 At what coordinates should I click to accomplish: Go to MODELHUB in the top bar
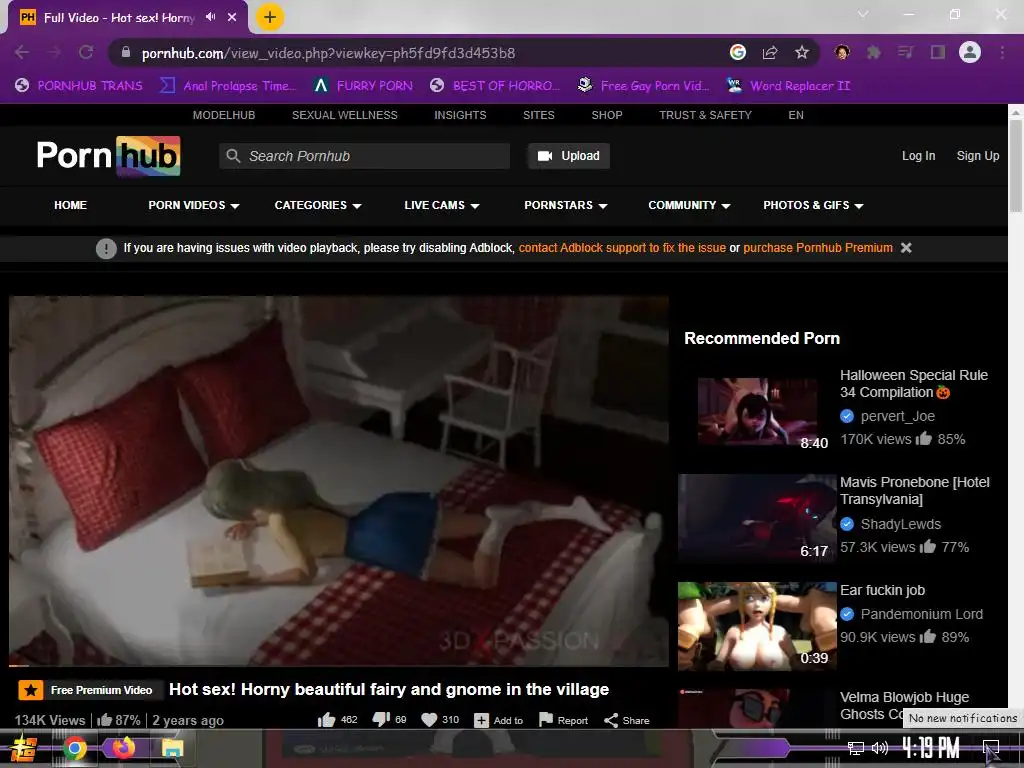[224, 115]
